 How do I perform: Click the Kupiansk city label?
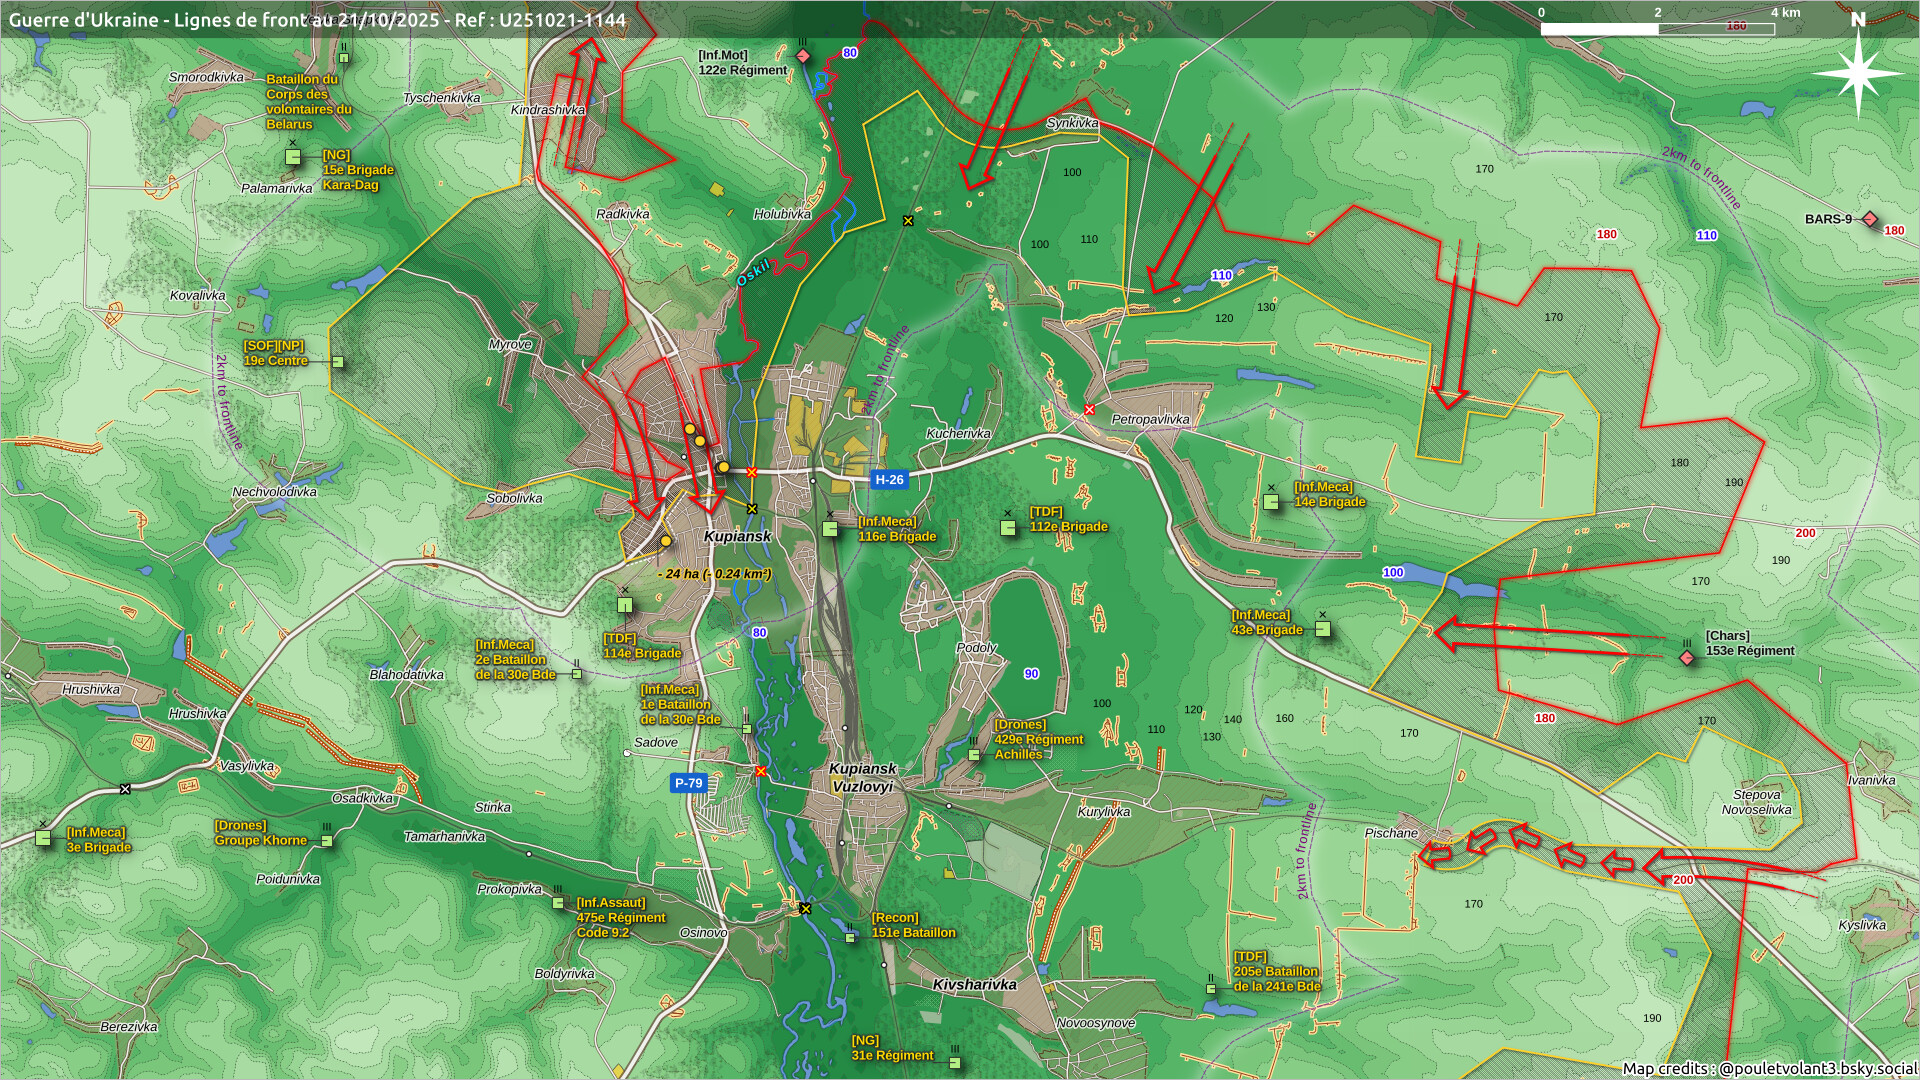pos(737,536)
